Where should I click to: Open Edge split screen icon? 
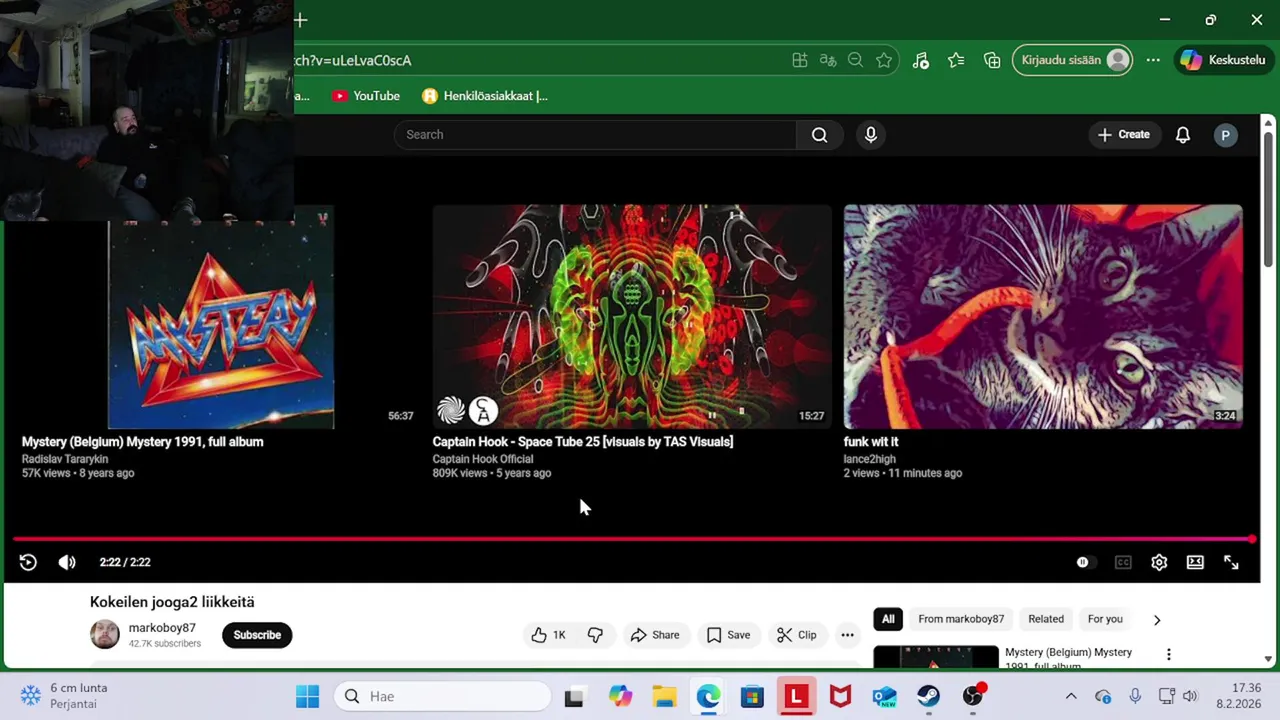click(x=800, y=60)
